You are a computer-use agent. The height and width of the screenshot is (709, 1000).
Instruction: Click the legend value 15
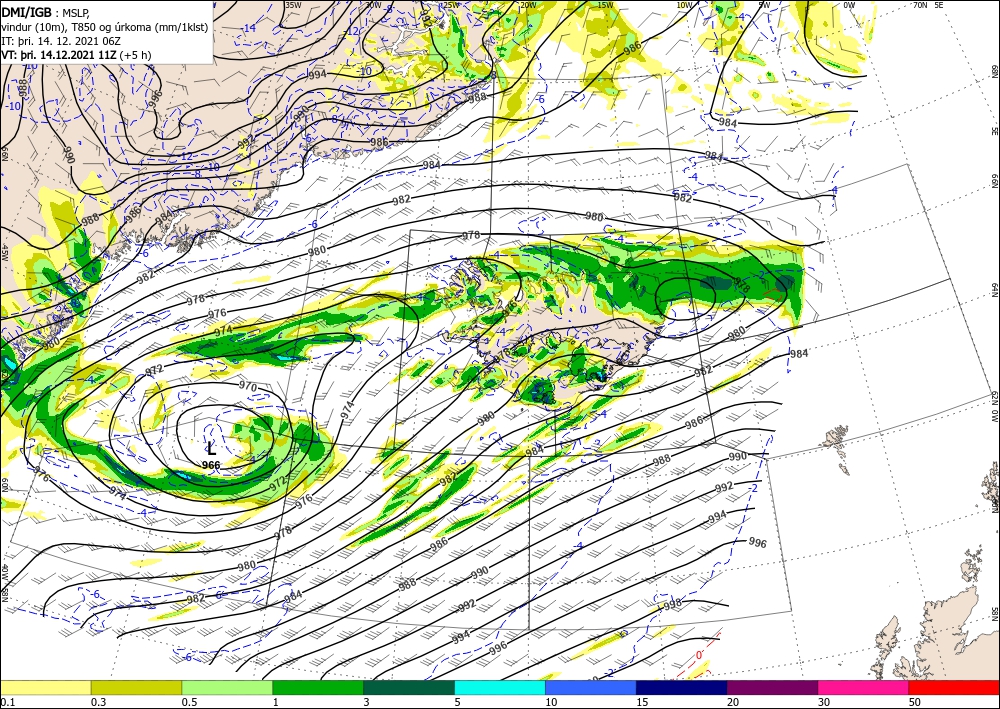(642, 702)
